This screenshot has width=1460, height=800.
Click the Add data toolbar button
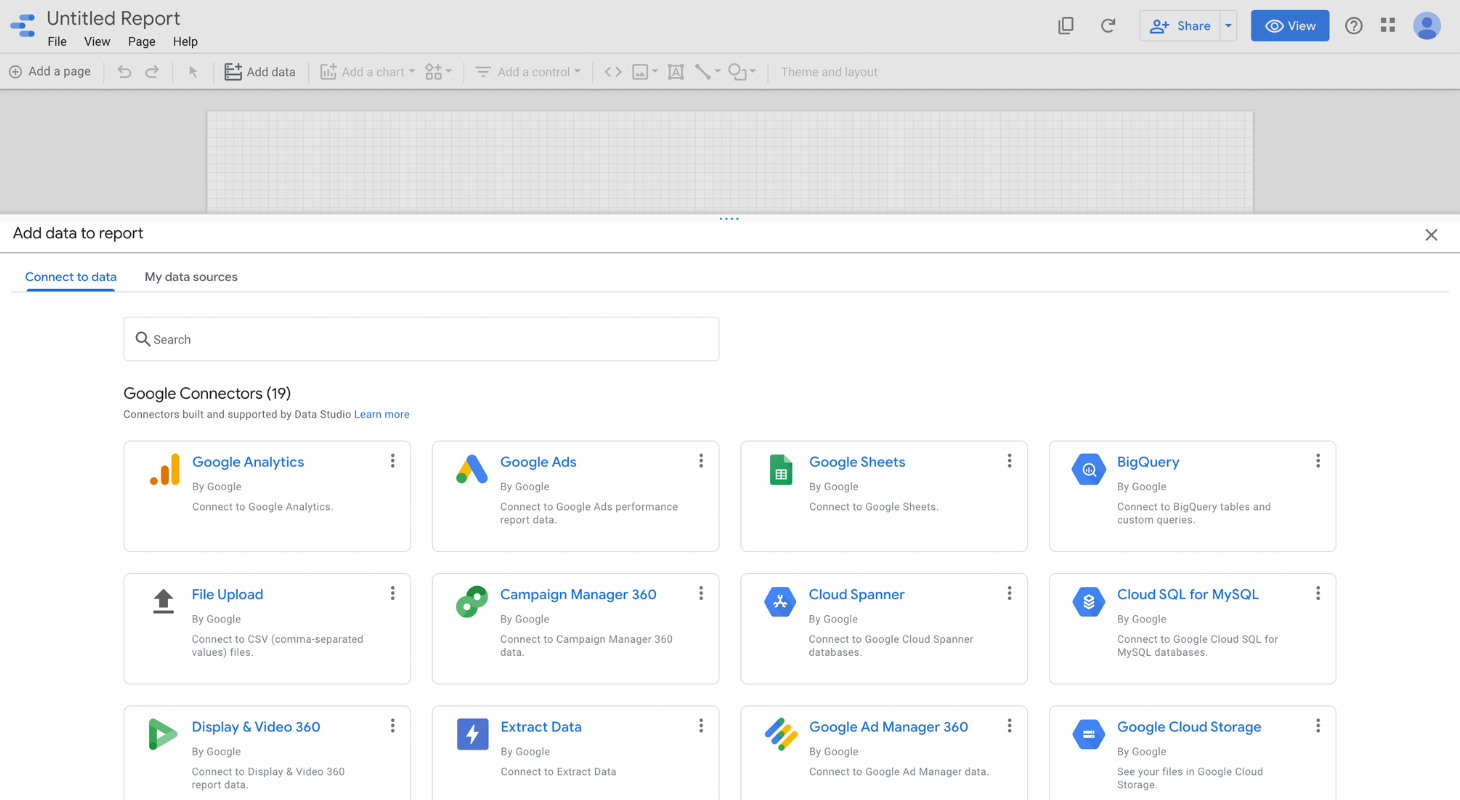click(x=260, y=72)
